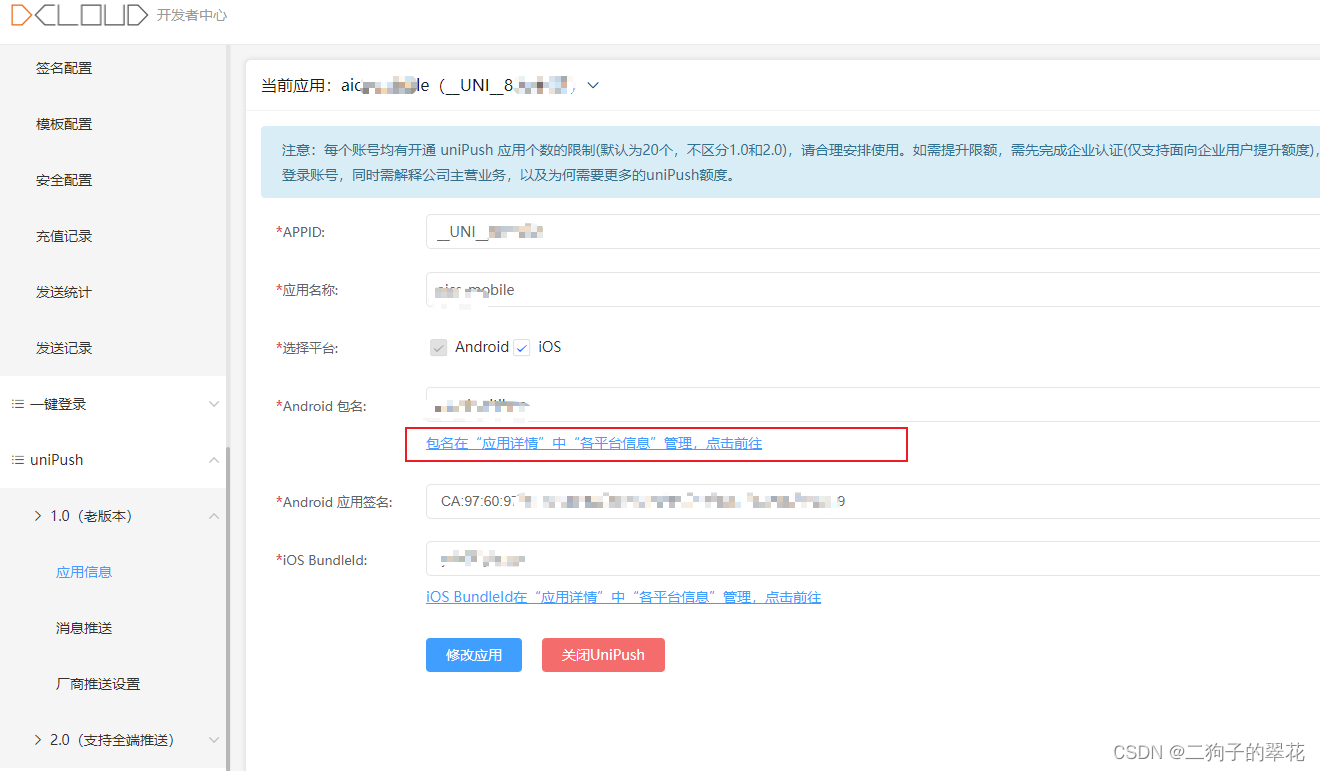This screenshot has width=1320, height=771.
Task: Open 发送记录 in the sidebar
Action: click(64, 348)
